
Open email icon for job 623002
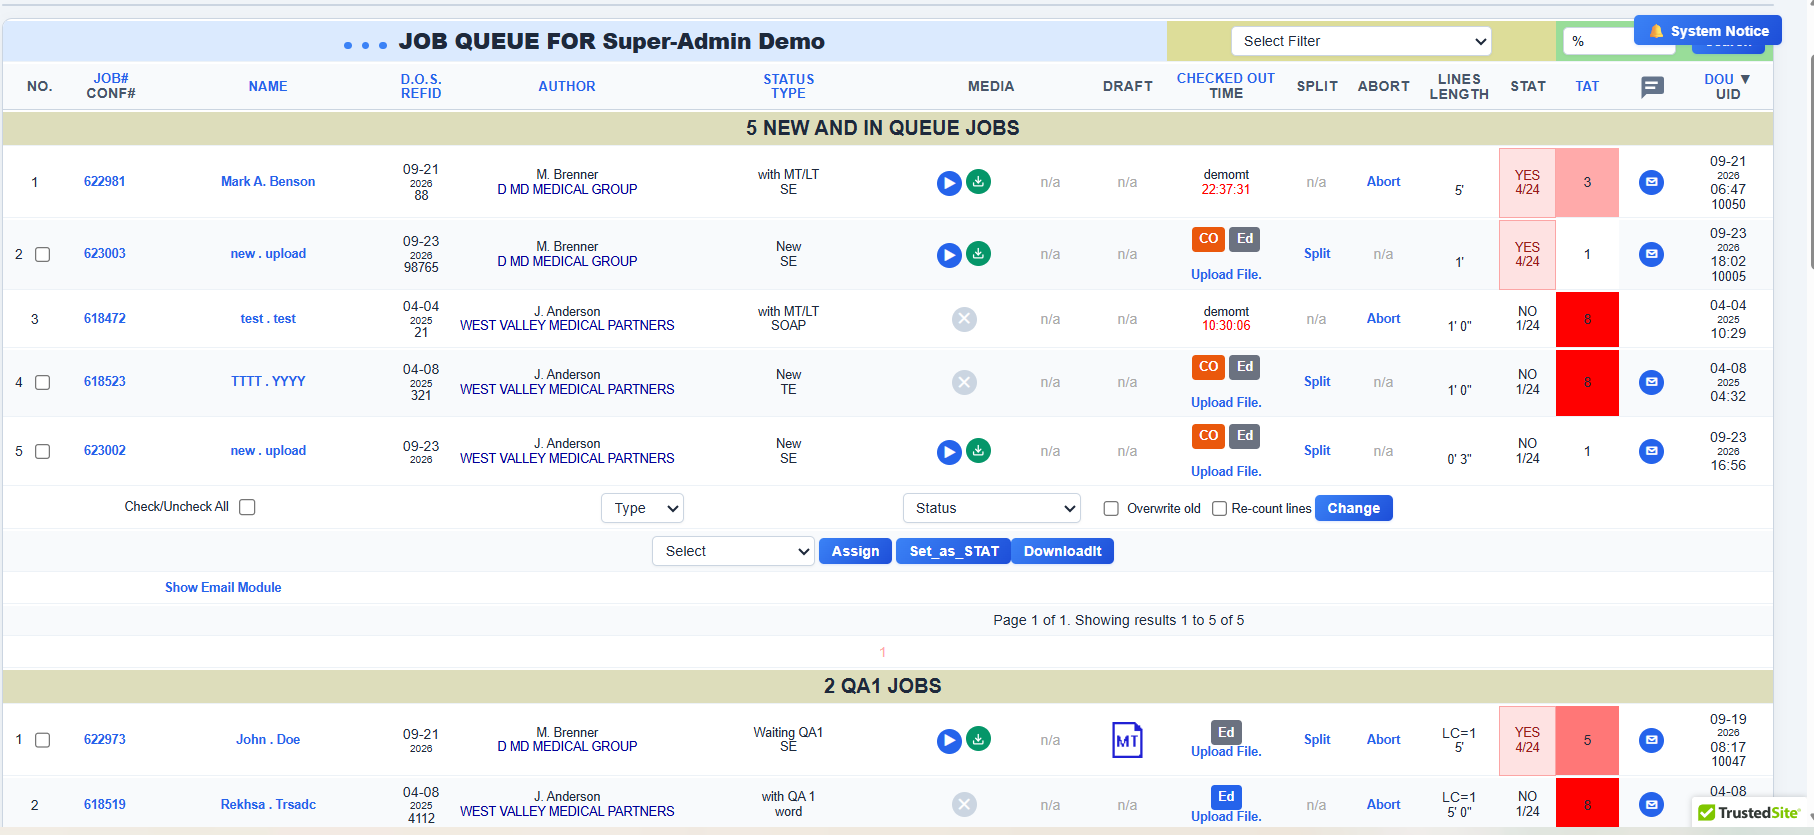pyautogui.click(x=1652, y=451)
